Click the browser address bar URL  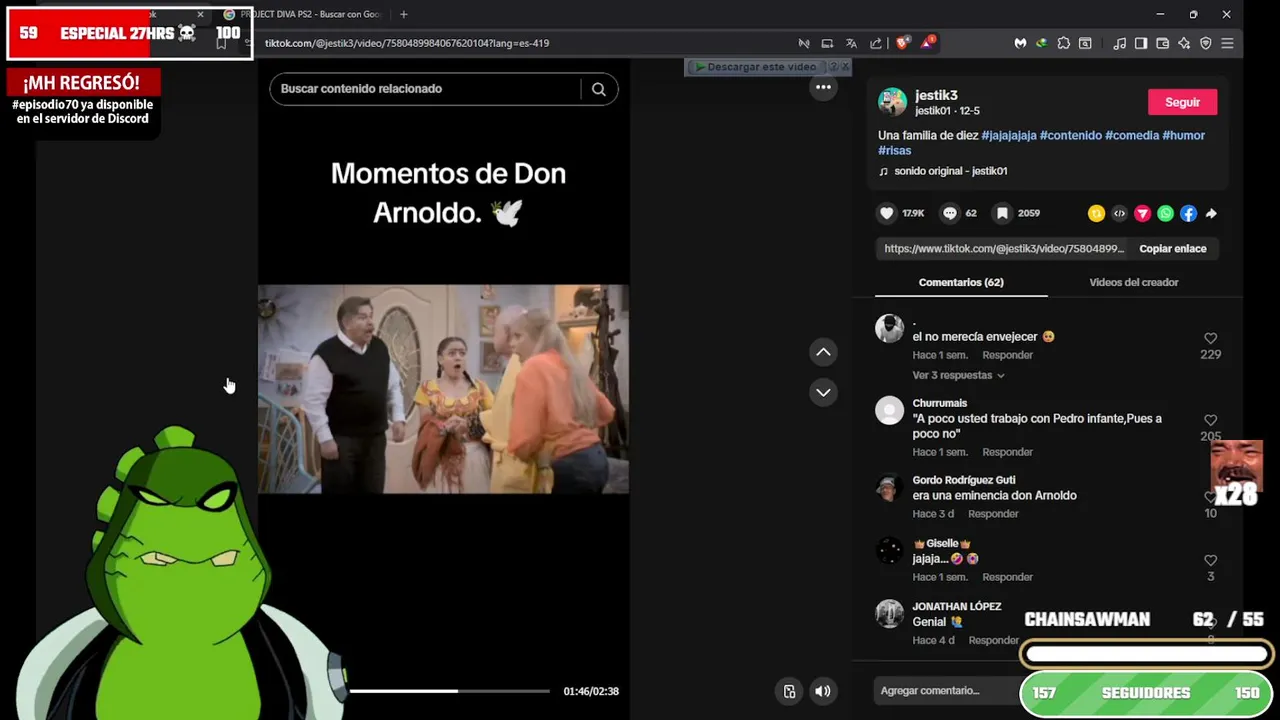coord(407,43)
